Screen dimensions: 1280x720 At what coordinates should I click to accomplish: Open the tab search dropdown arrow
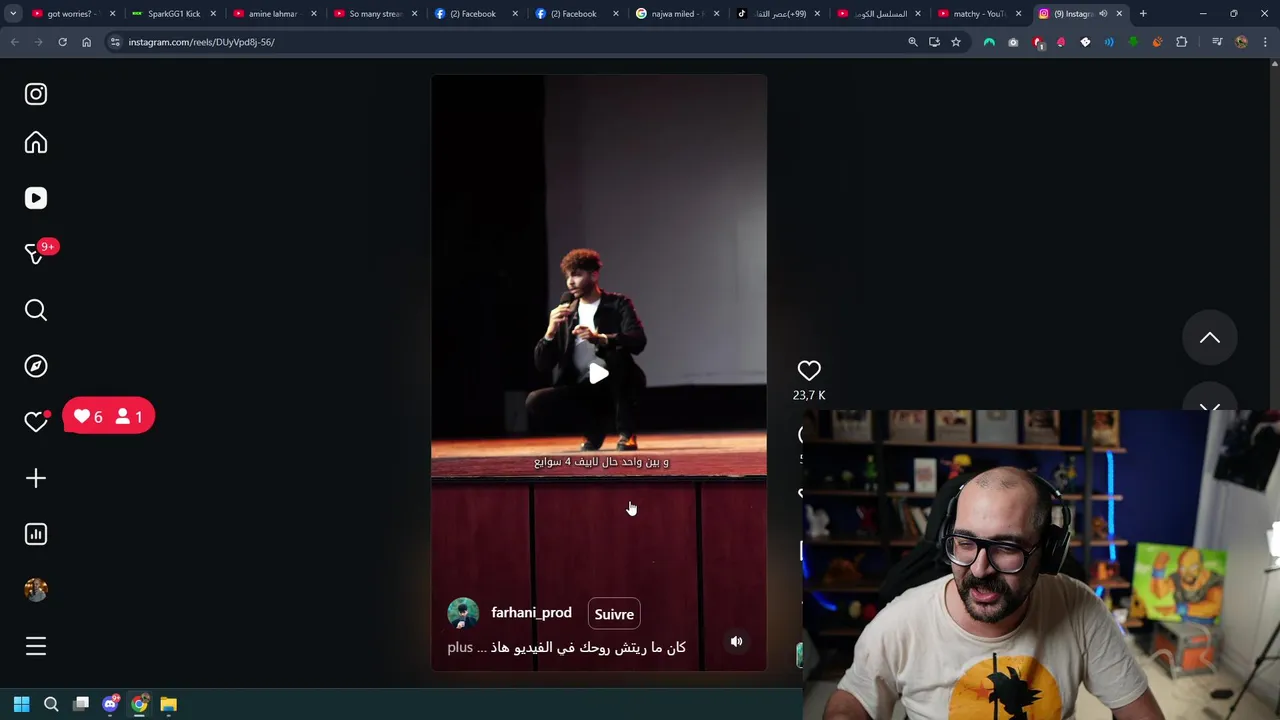13,14
